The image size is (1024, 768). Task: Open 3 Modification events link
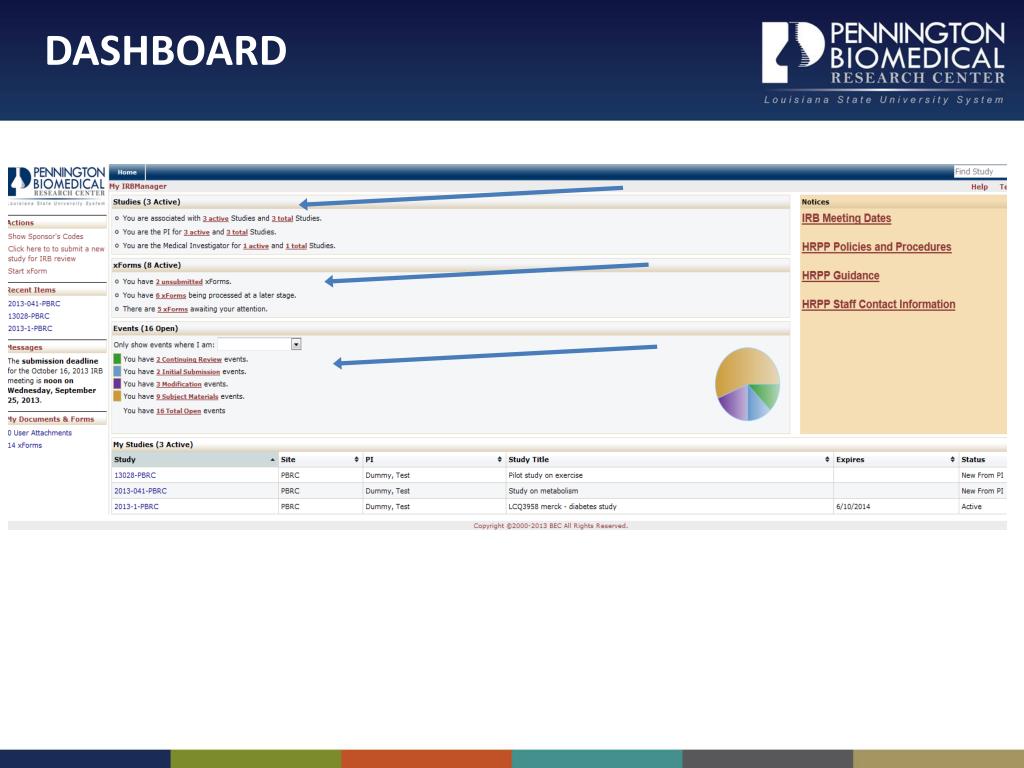[x=179, y=385]
